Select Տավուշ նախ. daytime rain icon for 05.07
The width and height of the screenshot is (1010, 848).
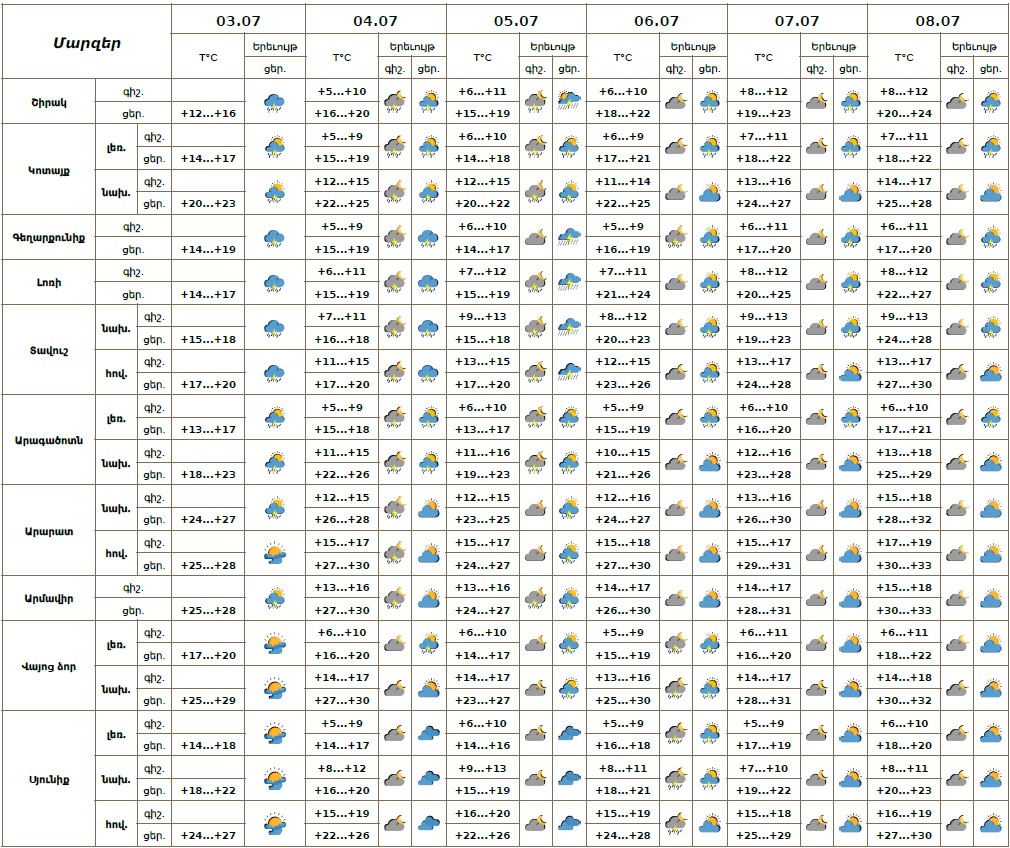[569, 327]
